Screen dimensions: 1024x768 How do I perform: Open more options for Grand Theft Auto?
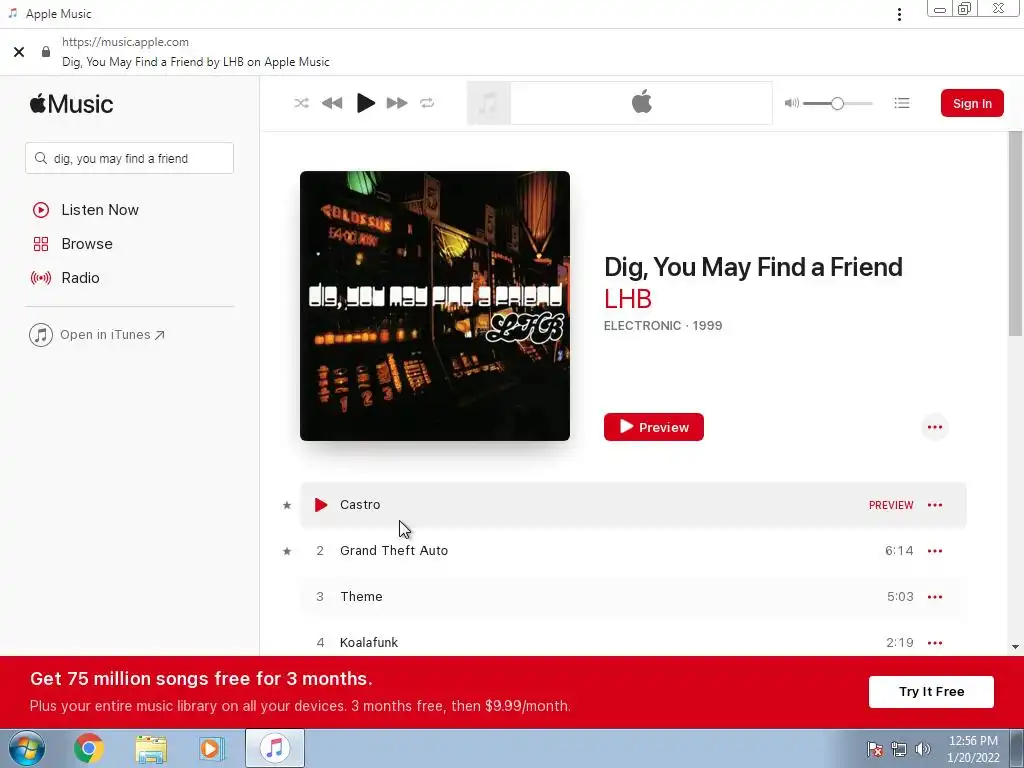pos(935,551)
